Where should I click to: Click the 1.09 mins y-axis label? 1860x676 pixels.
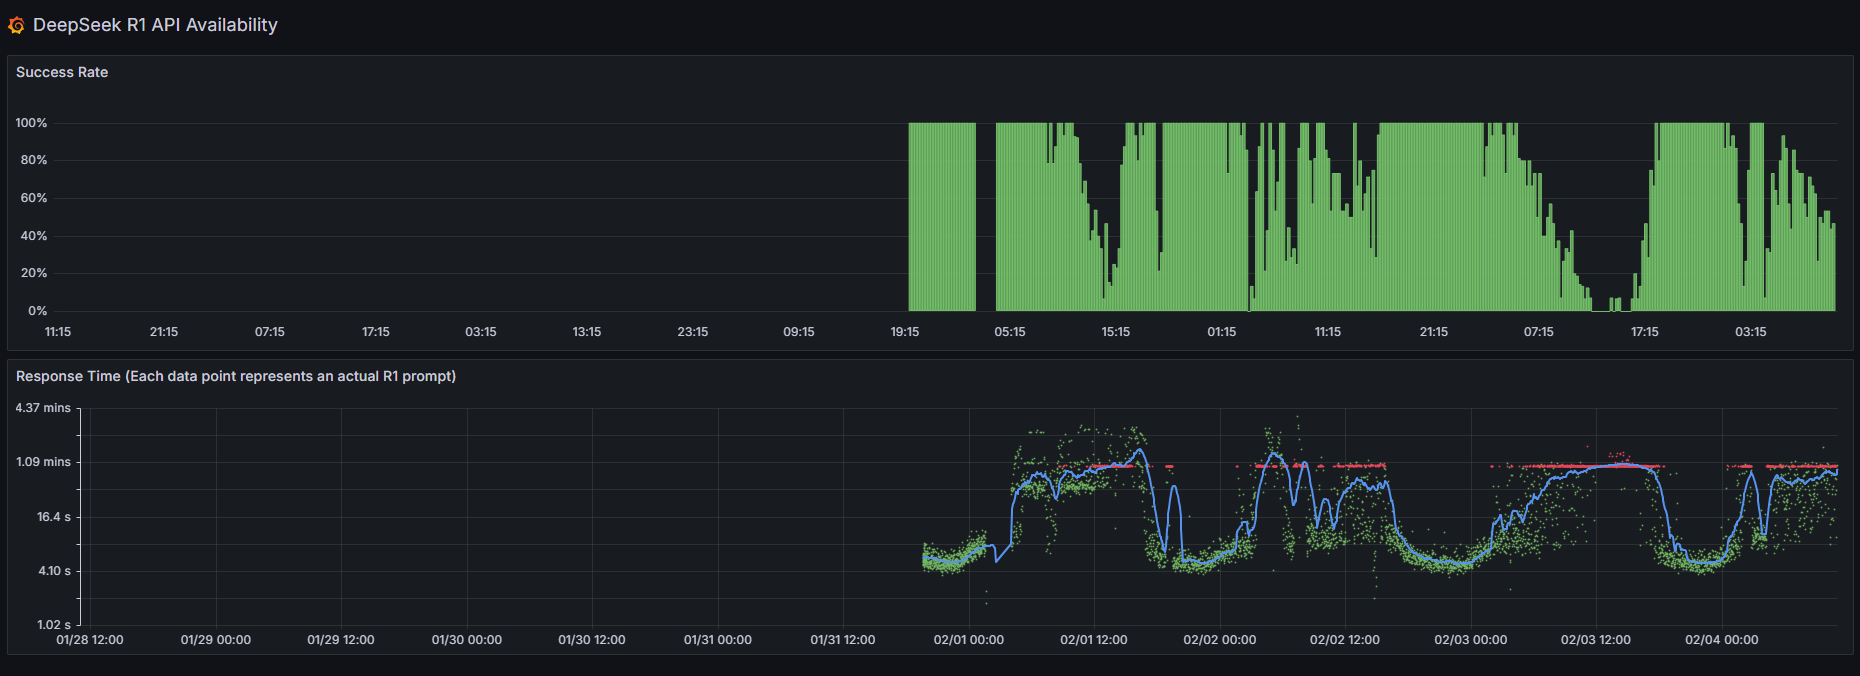(43, 462)
